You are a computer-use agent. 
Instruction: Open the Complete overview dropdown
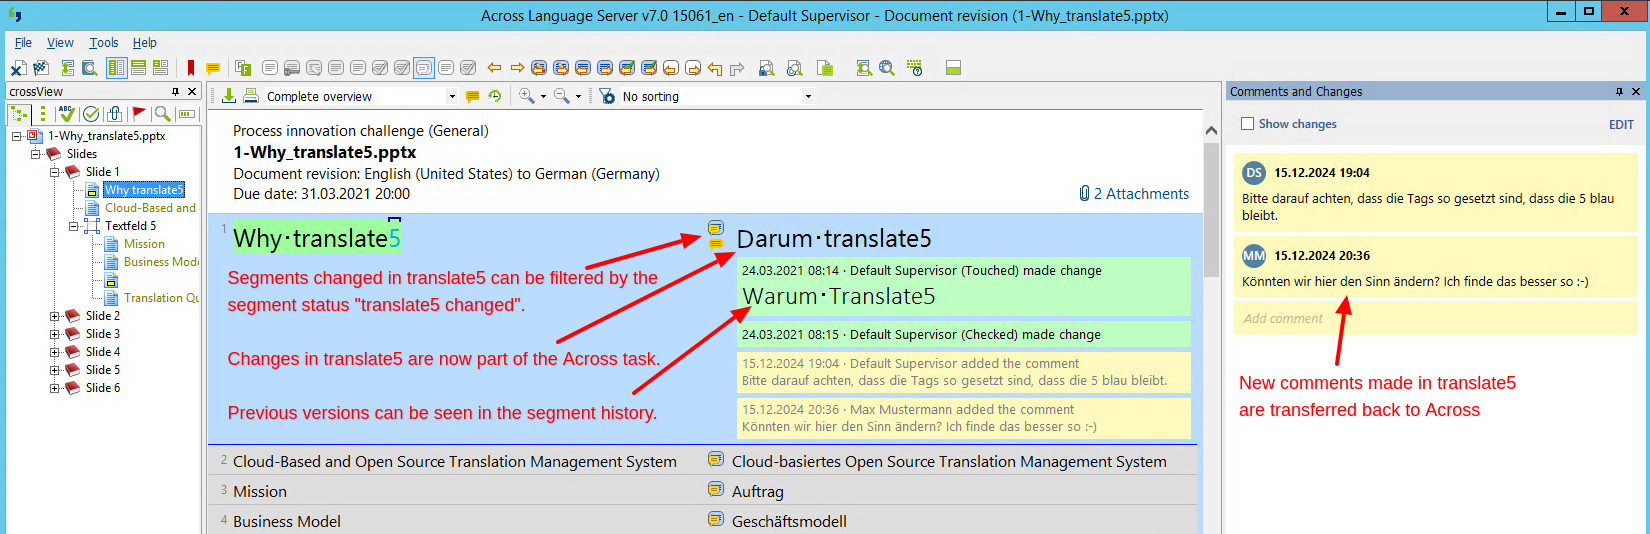452,96
